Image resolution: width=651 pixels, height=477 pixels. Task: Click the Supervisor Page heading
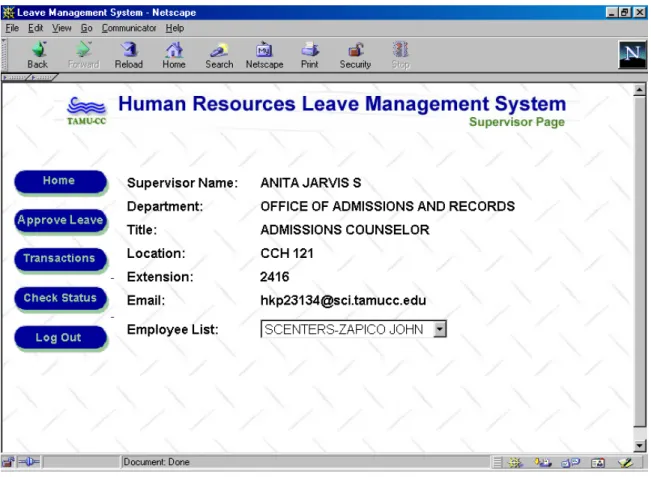click(x=517, y=122)
